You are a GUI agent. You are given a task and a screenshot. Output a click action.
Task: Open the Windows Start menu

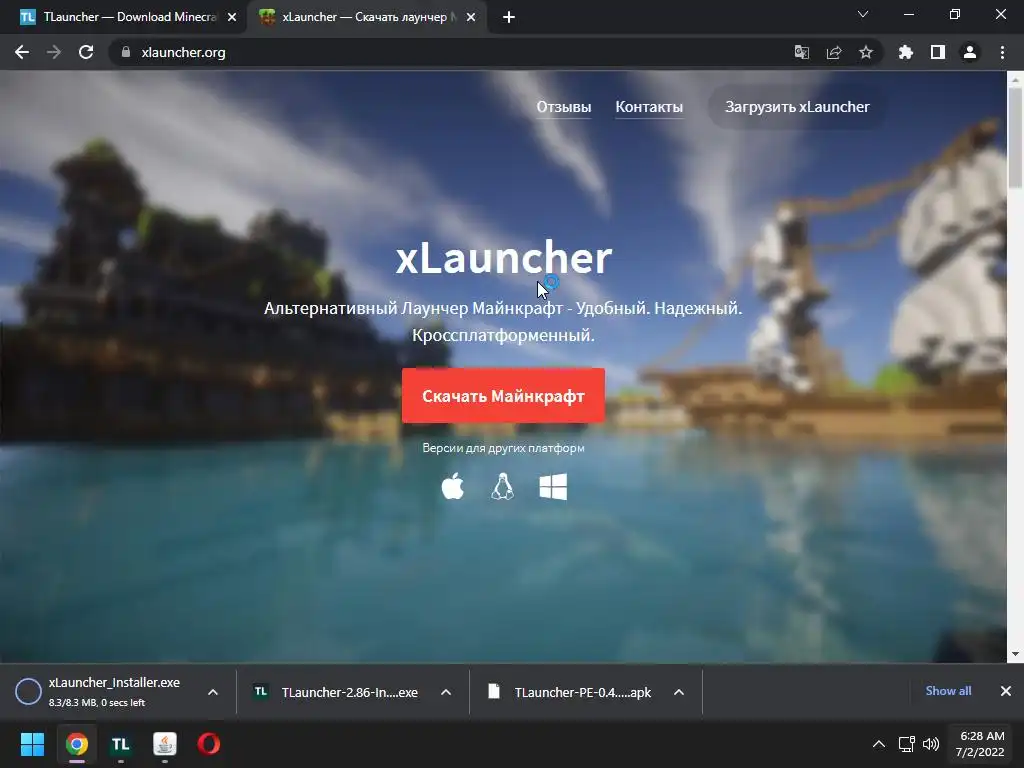[x=32, y=744]
